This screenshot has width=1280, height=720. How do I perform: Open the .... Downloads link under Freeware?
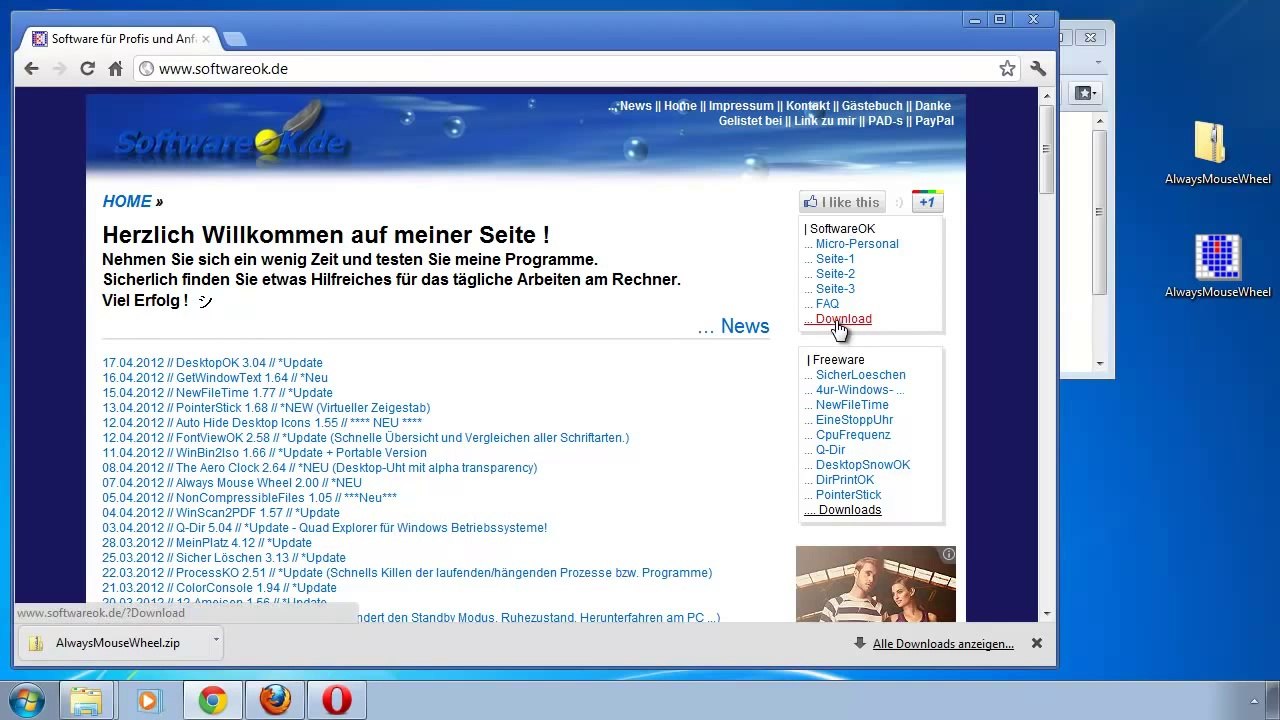(843, 510)
